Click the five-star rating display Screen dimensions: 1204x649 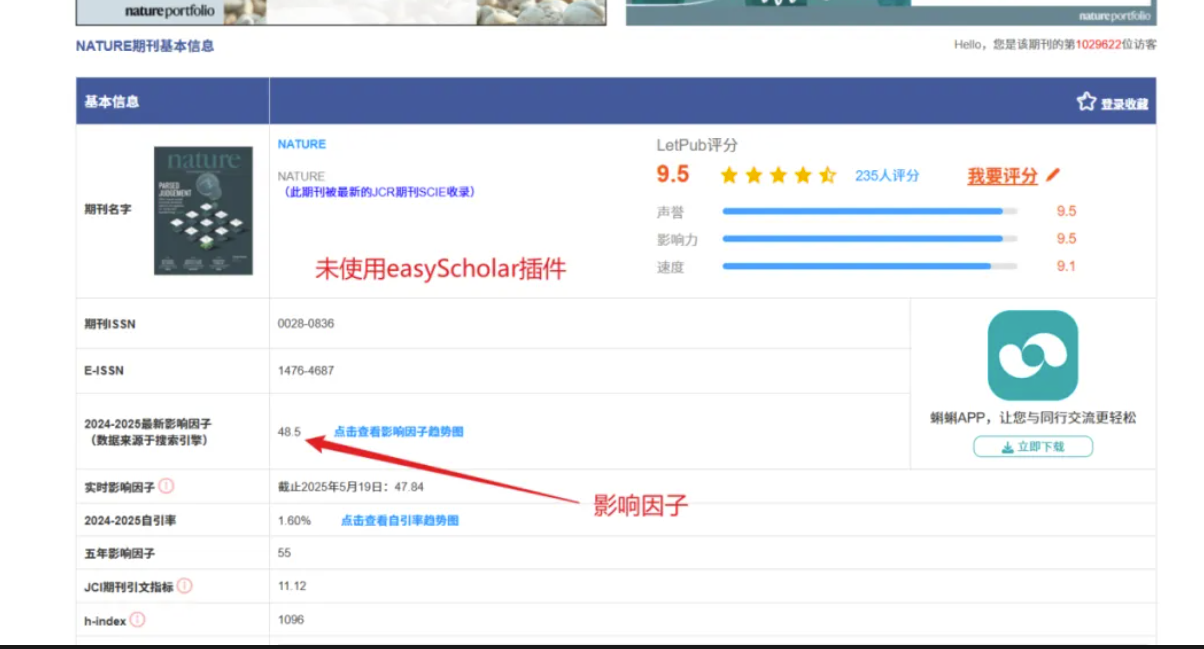[x=778, y=176]
